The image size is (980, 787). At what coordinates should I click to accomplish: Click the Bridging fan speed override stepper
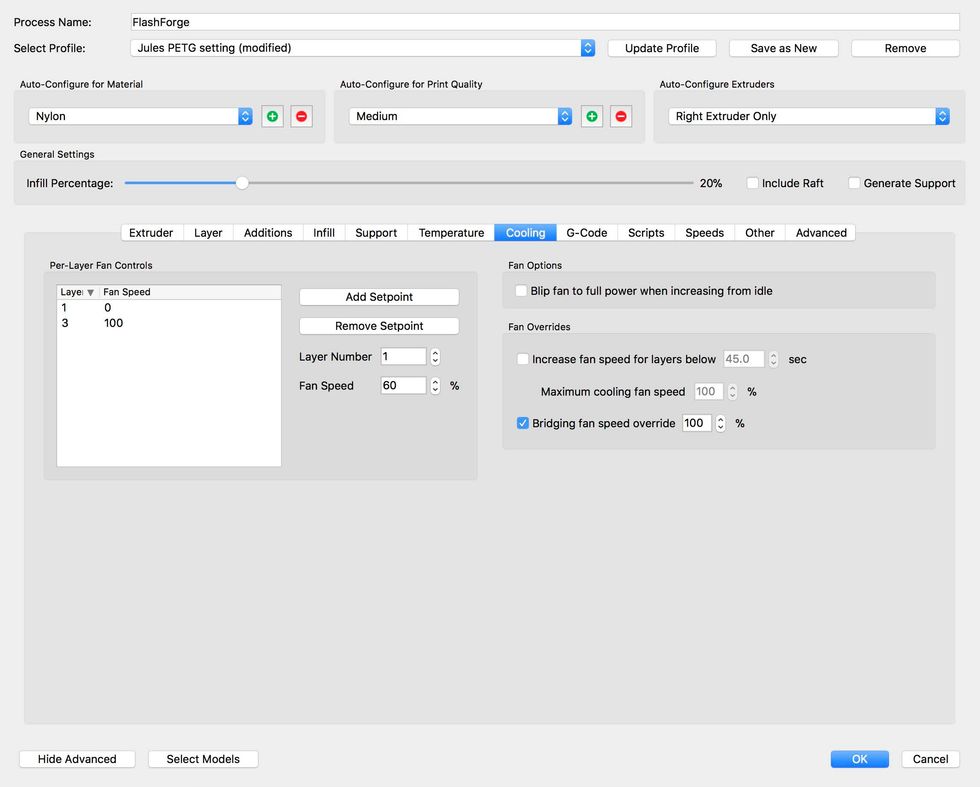[720, 423]
